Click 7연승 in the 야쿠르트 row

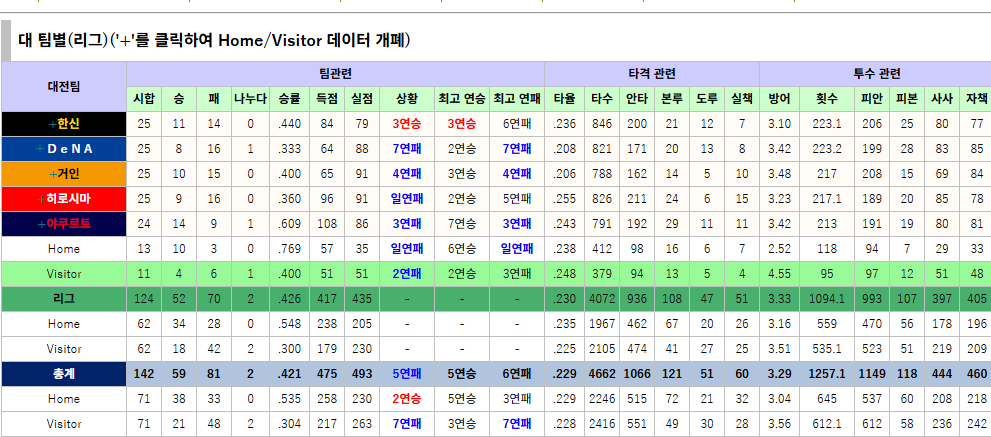click(x=462, y=224)
